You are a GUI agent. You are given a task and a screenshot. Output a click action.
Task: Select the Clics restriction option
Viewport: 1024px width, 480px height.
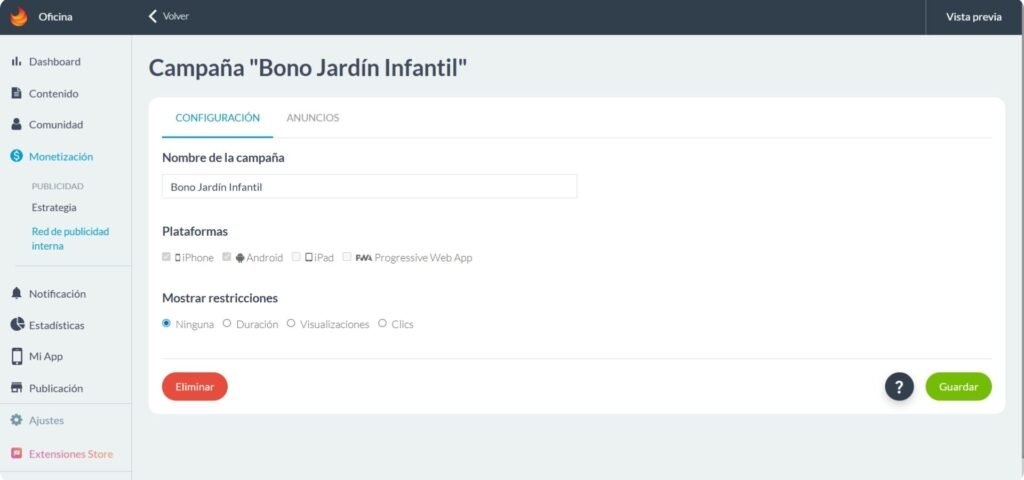[x=383, y=323]
